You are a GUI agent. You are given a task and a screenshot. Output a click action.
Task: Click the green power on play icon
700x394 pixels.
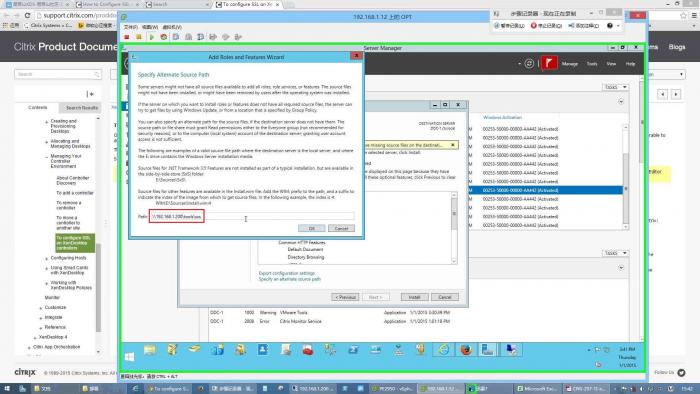[x=151, y=37]
